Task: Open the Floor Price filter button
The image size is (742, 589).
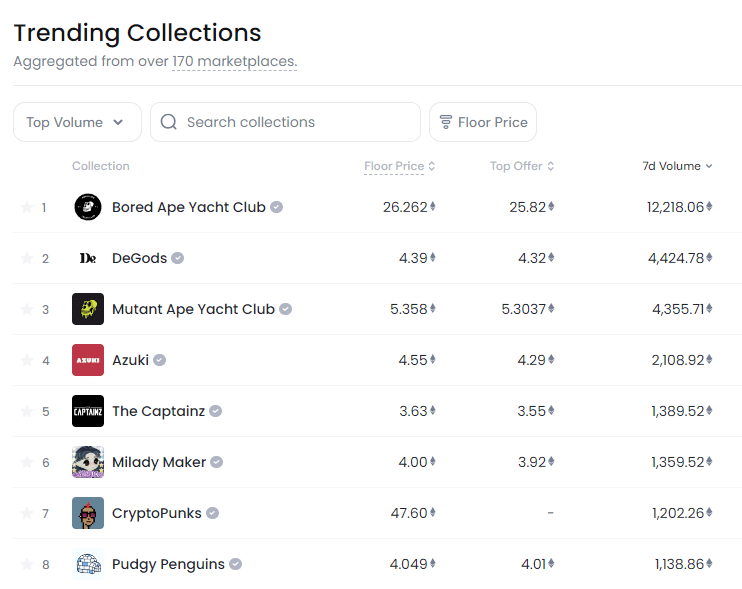Action: point(483,122)
